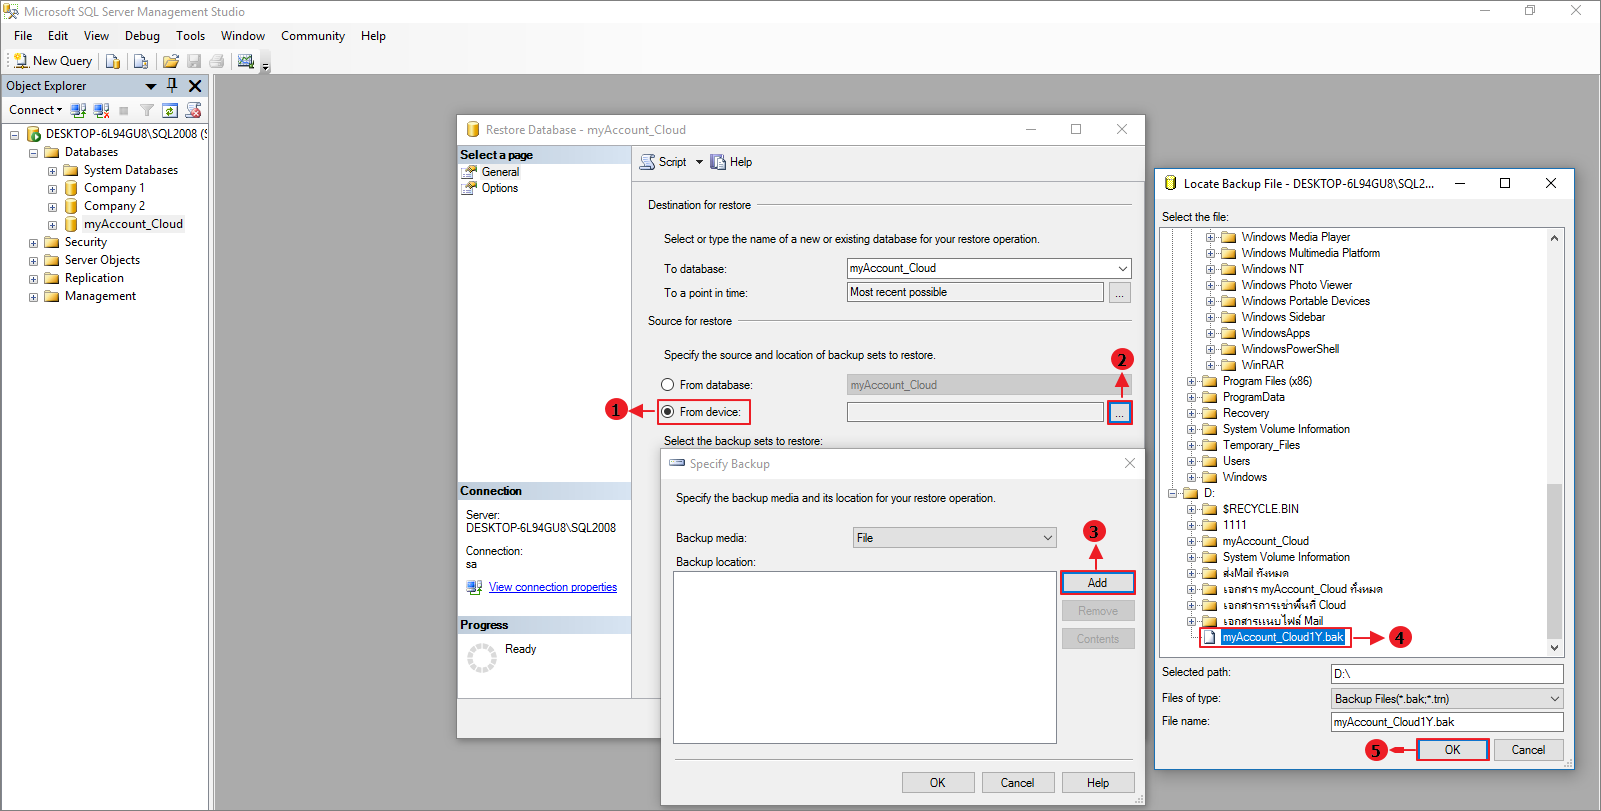
Task: Select the Options page
Action: (x=499, y=188)
